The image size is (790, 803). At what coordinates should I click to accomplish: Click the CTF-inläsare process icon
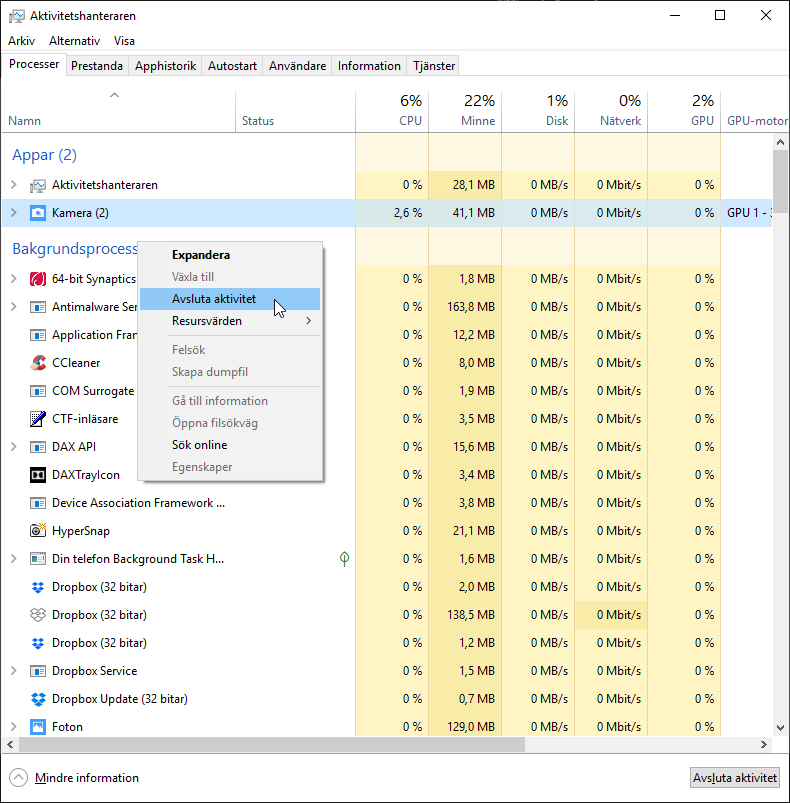tap(38, 419)
